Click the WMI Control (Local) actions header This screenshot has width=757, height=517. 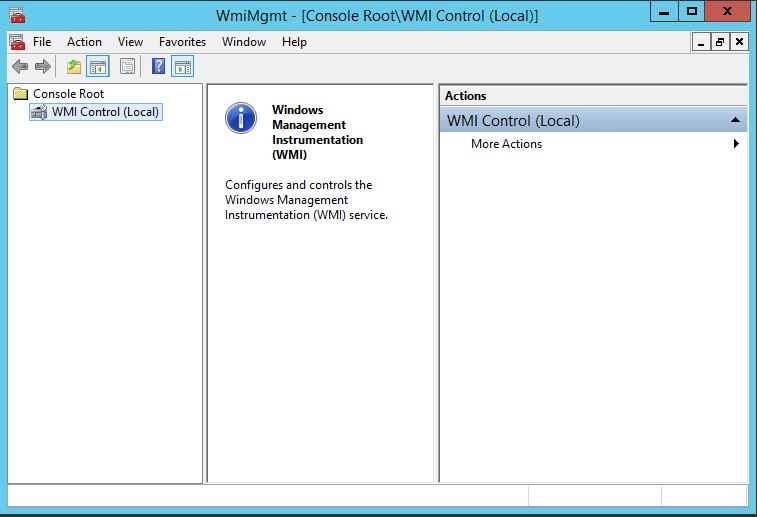(593, 120)
